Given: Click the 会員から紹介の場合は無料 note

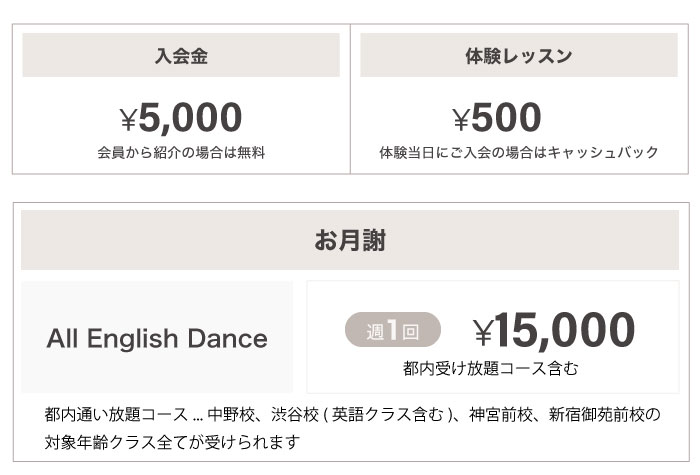Looking at the screenshot, I should tap(181, 153).
